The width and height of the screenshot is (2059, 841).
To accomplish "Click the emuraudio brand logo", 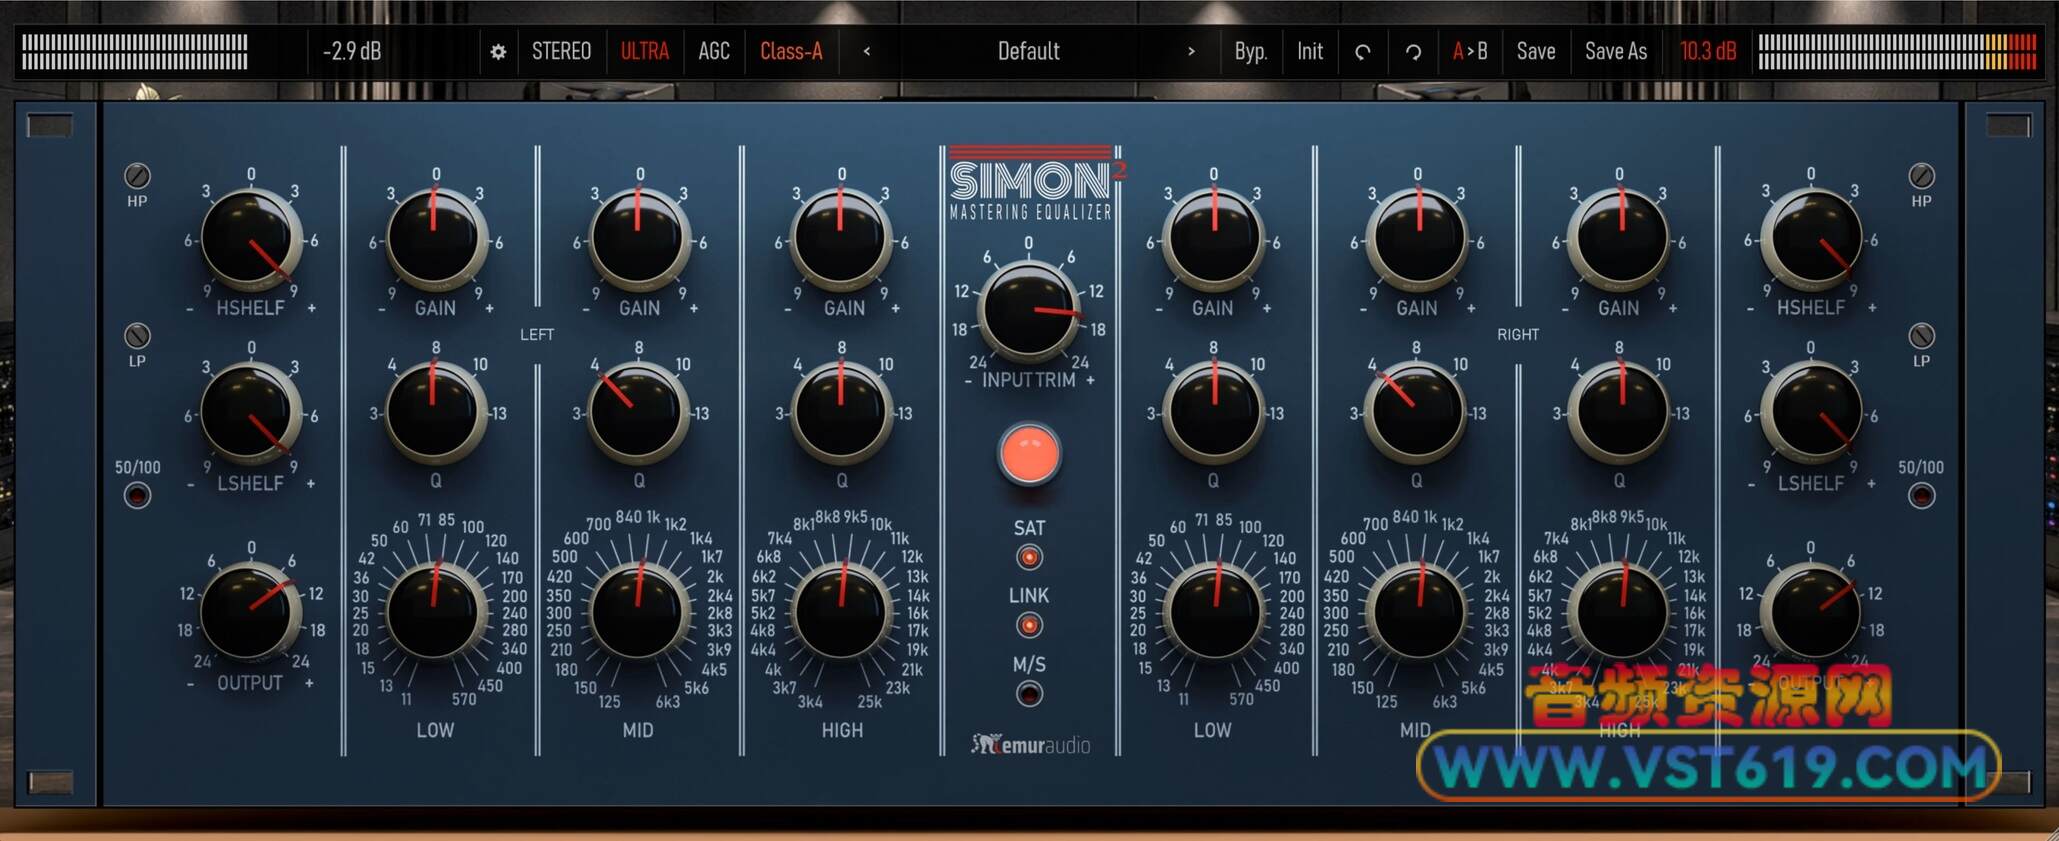I will pyautogui.click(x=1031, y=744).
